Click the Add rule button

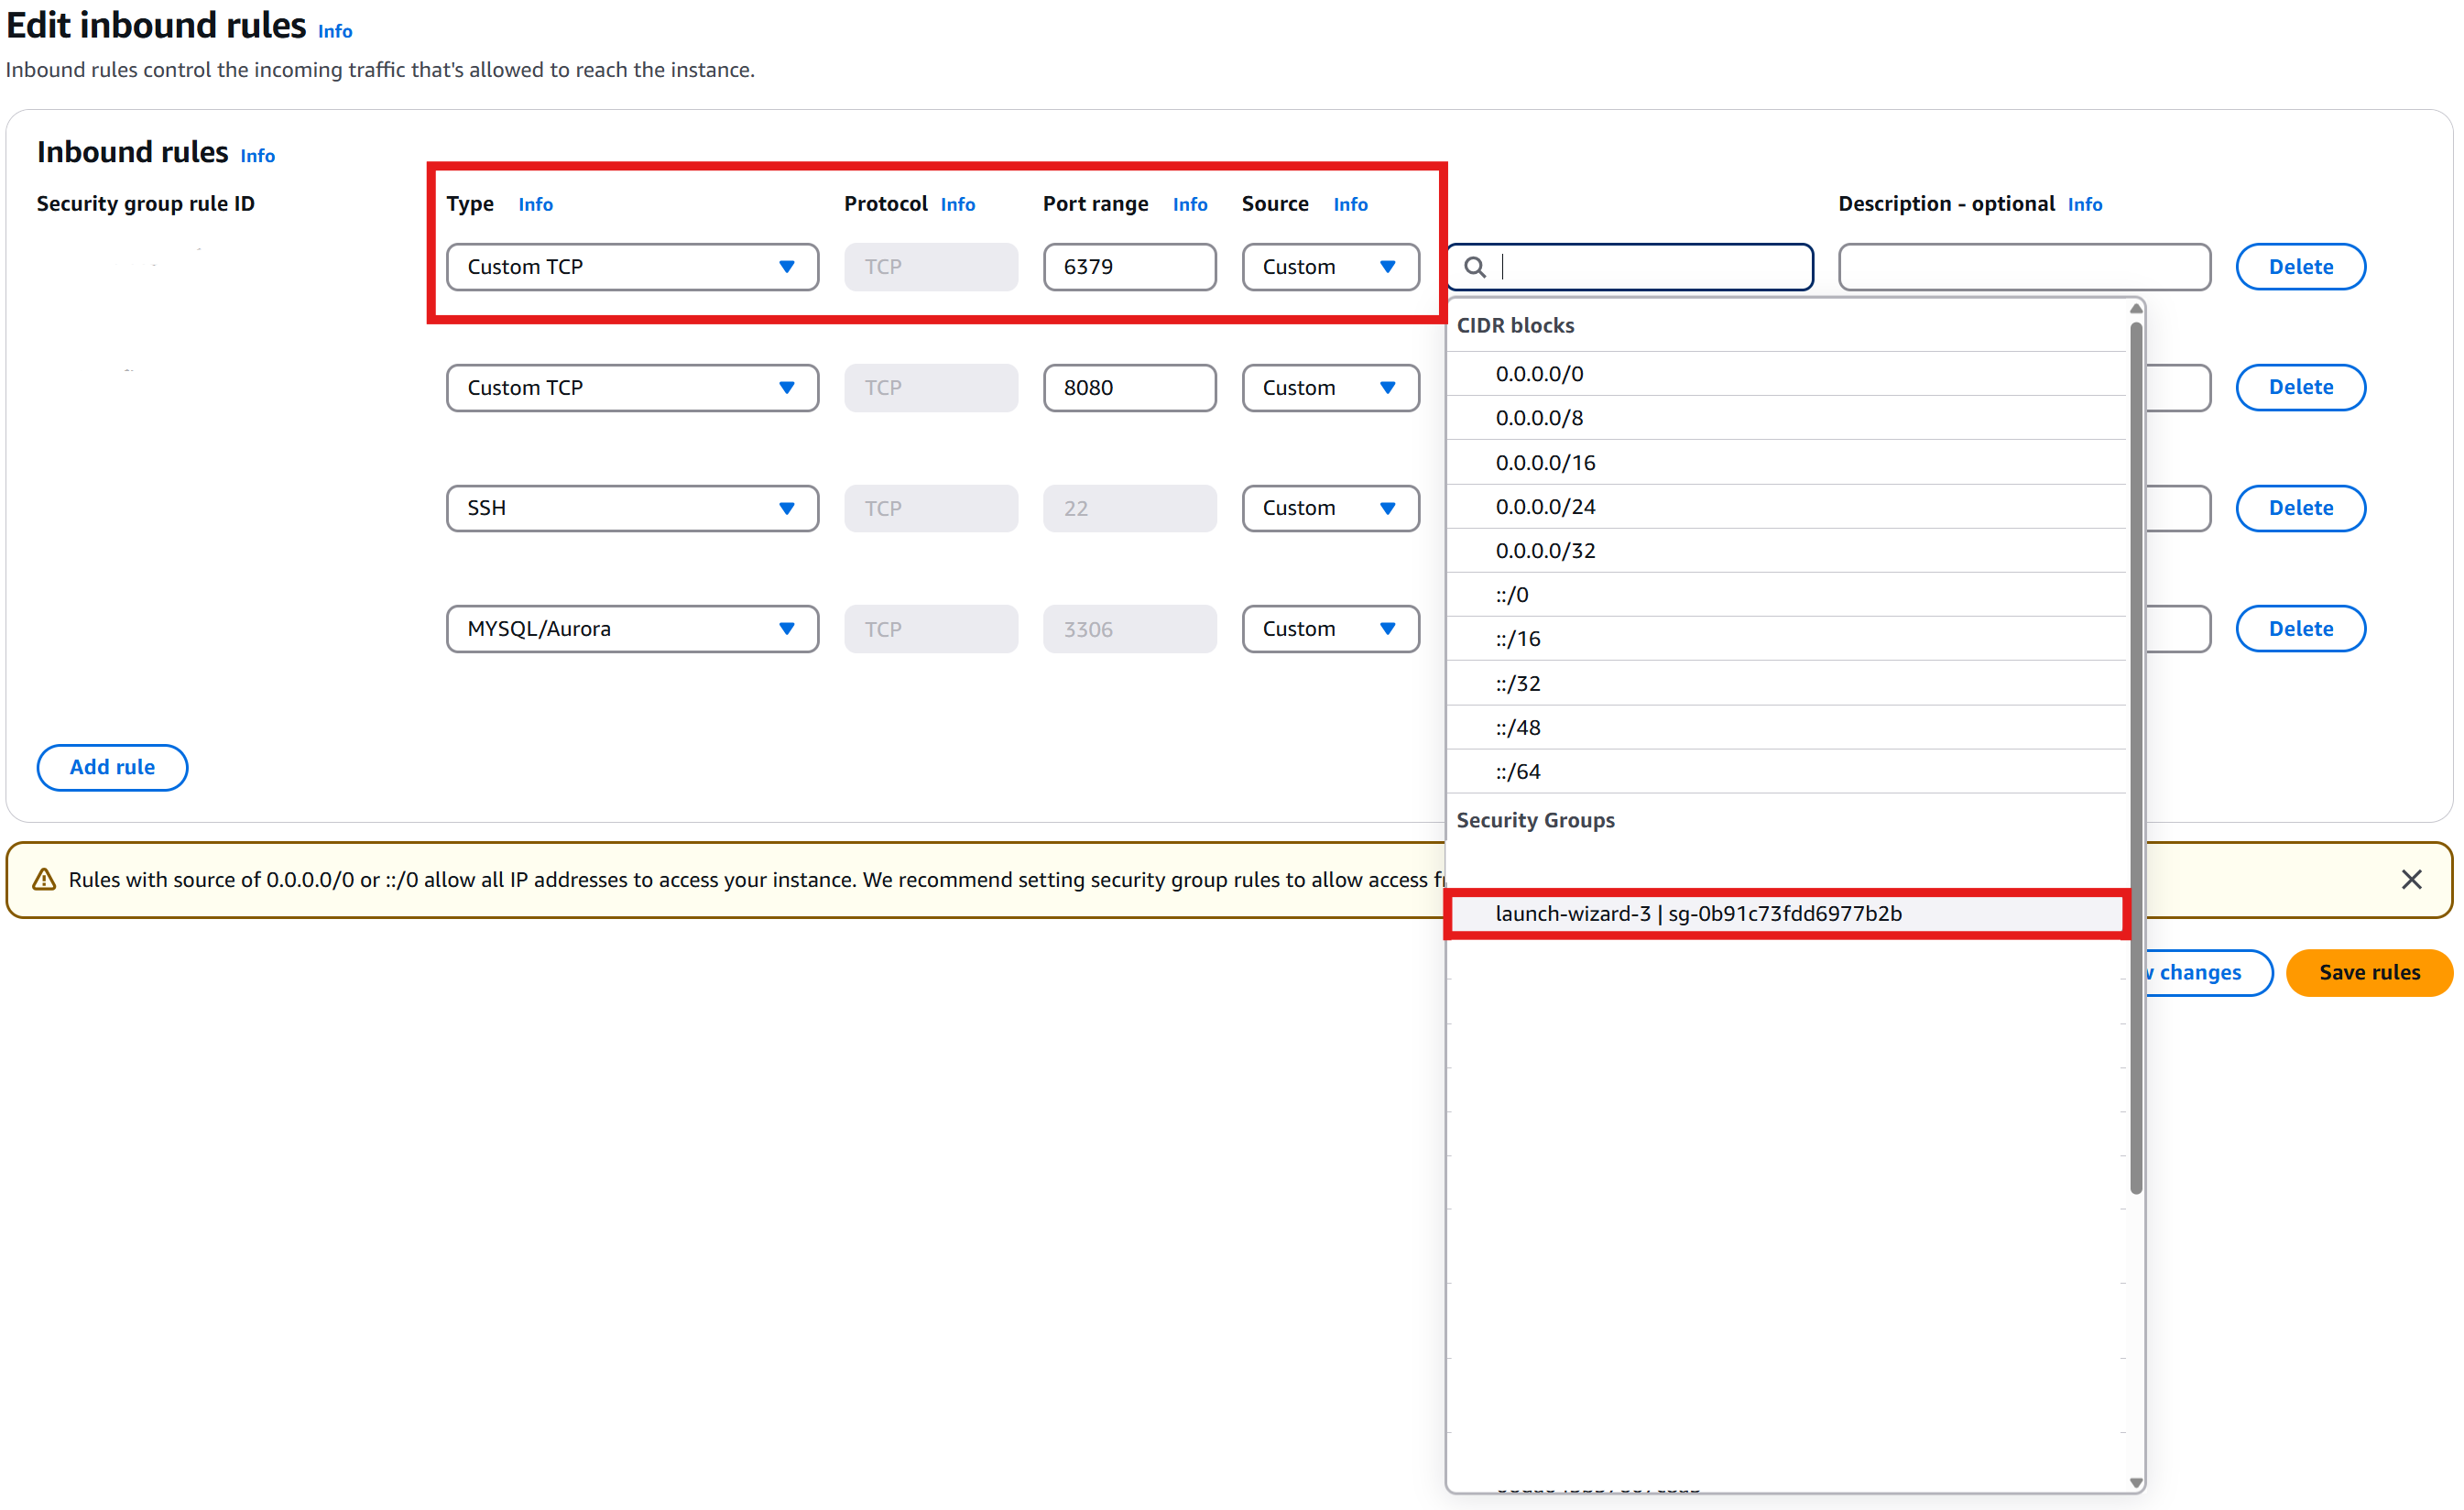point(112,767)
